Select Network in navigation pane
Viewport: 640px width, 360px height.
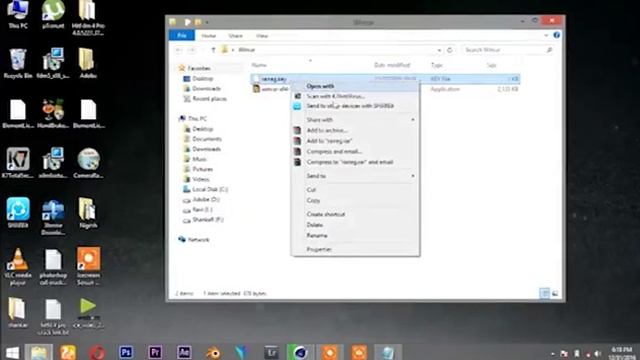[198, 240]
